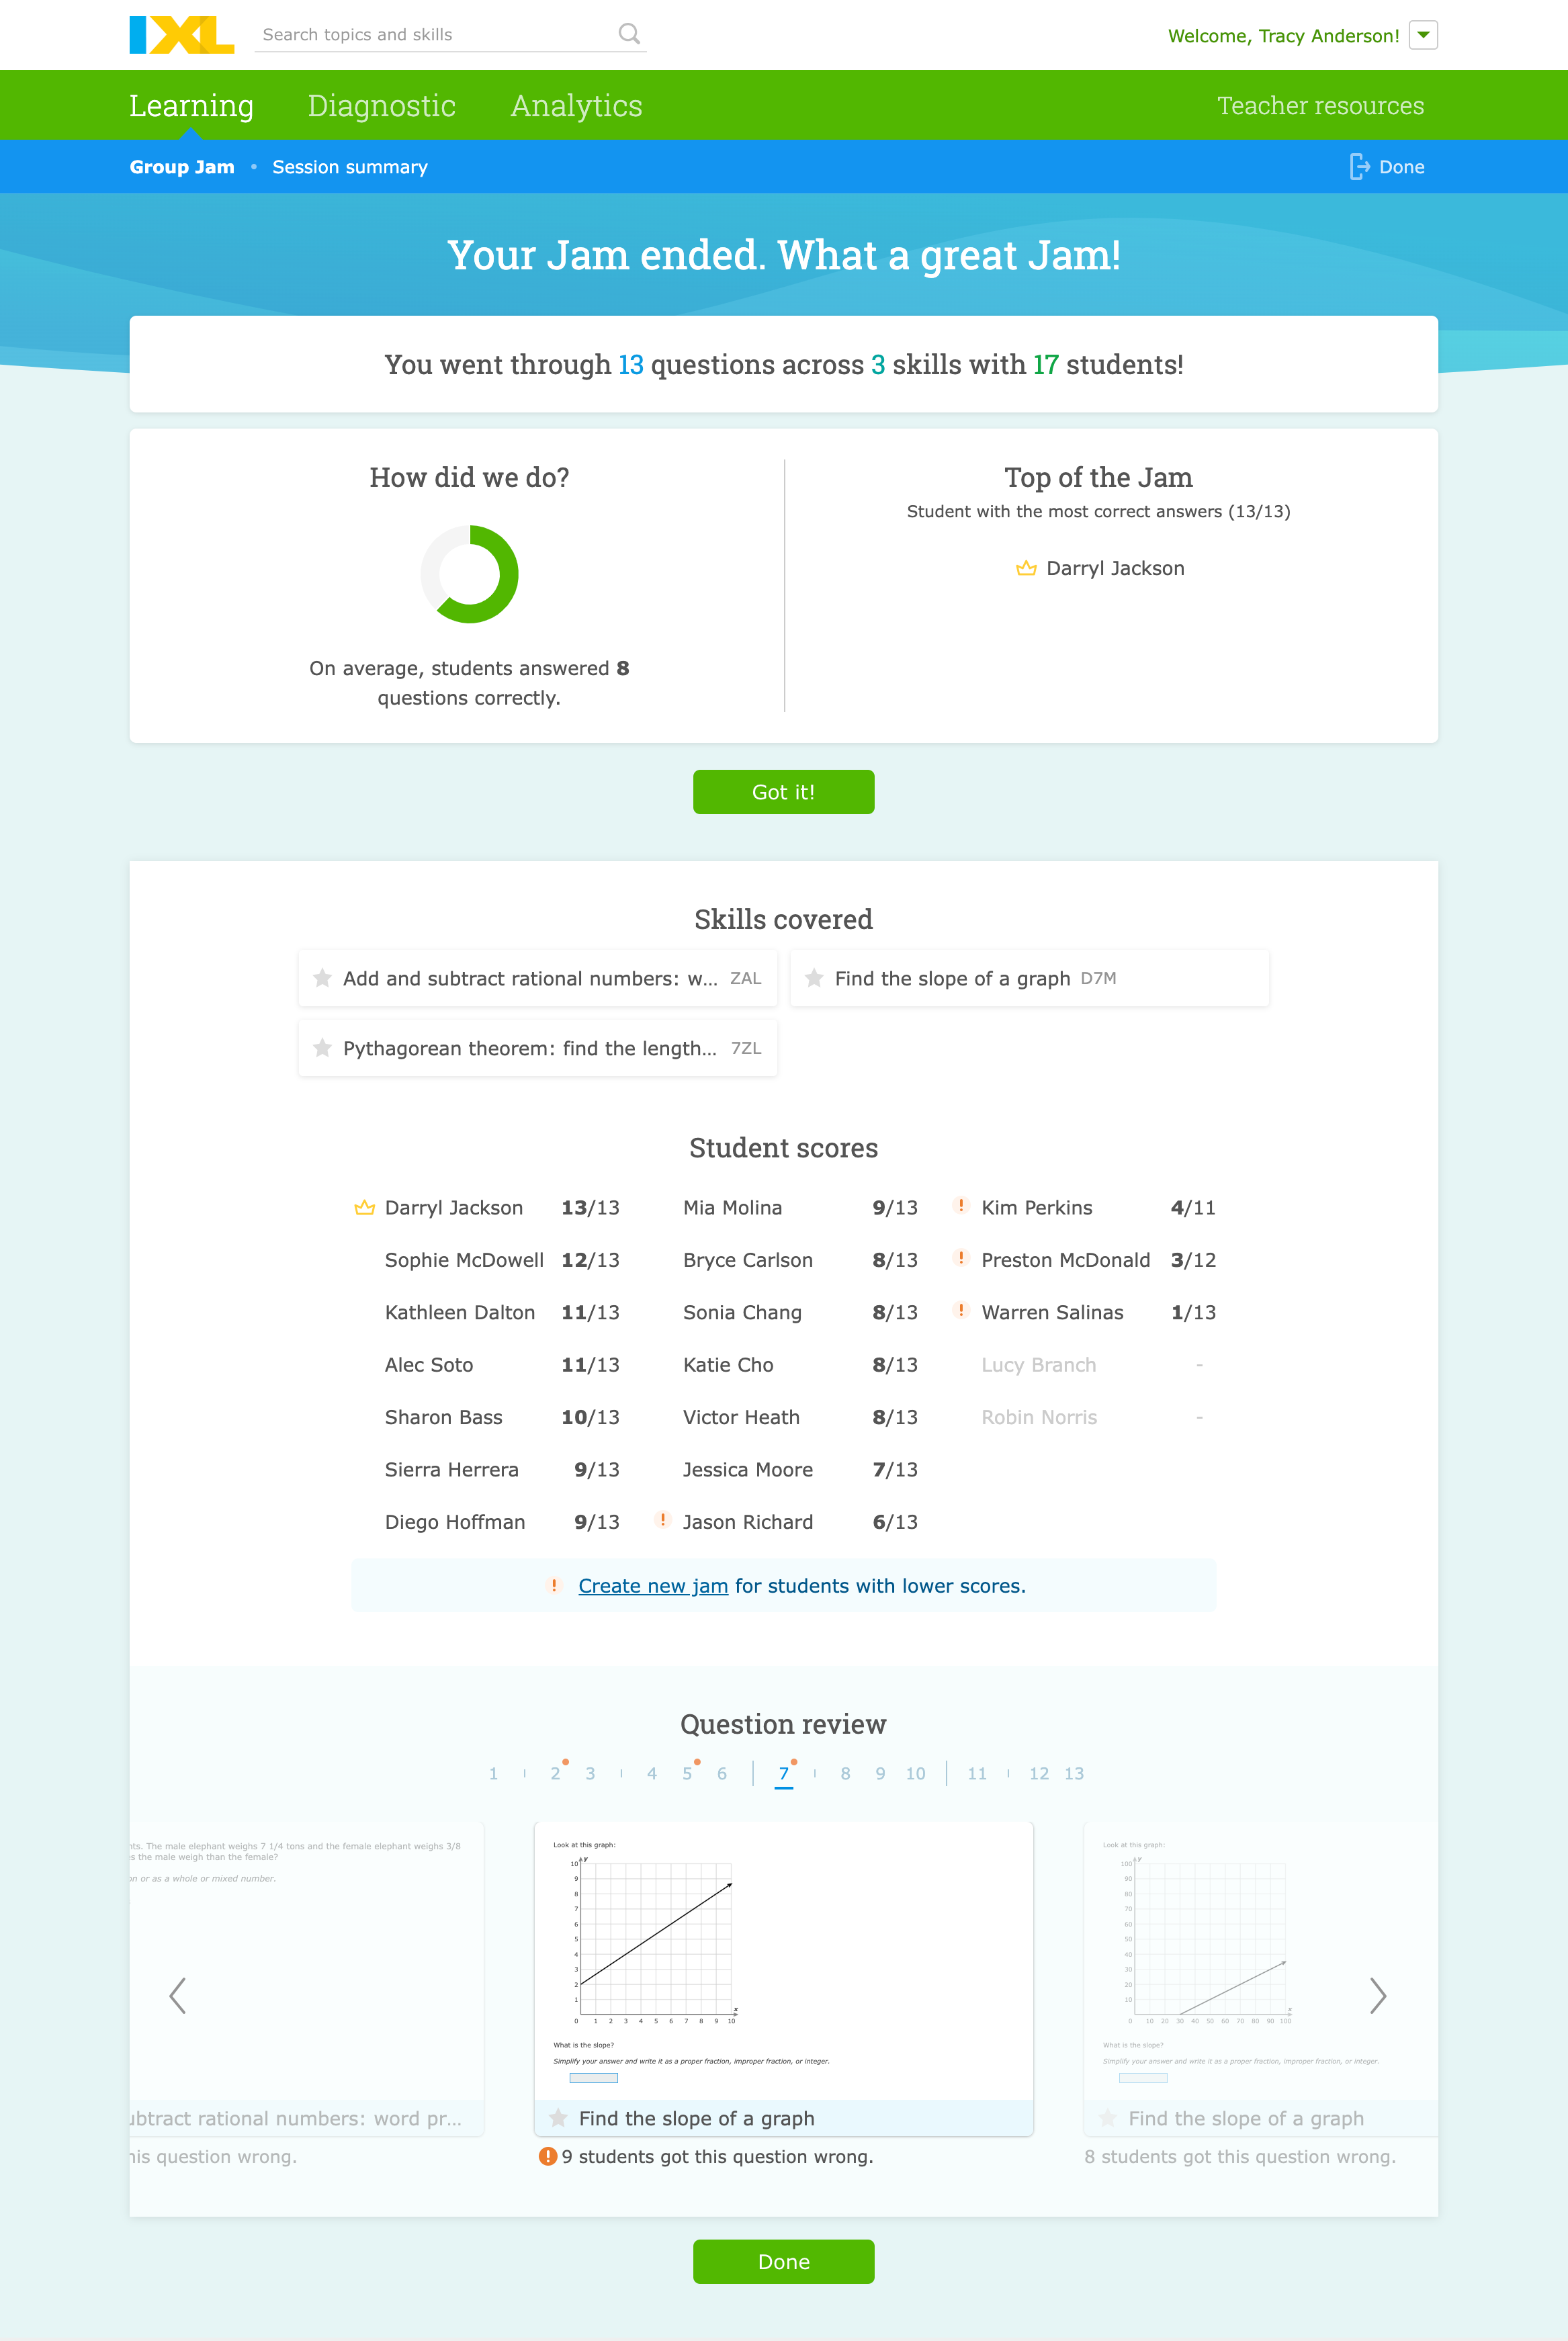1568x2341 pixels.
Task: Click the IXL logo
Action: click(x=181, y=34)
